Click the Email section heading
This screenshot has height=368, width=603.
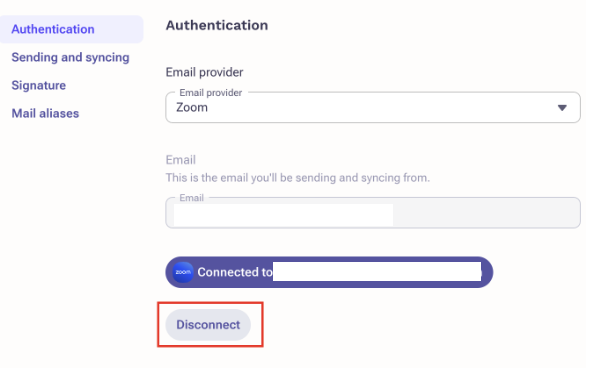(180, 160)
